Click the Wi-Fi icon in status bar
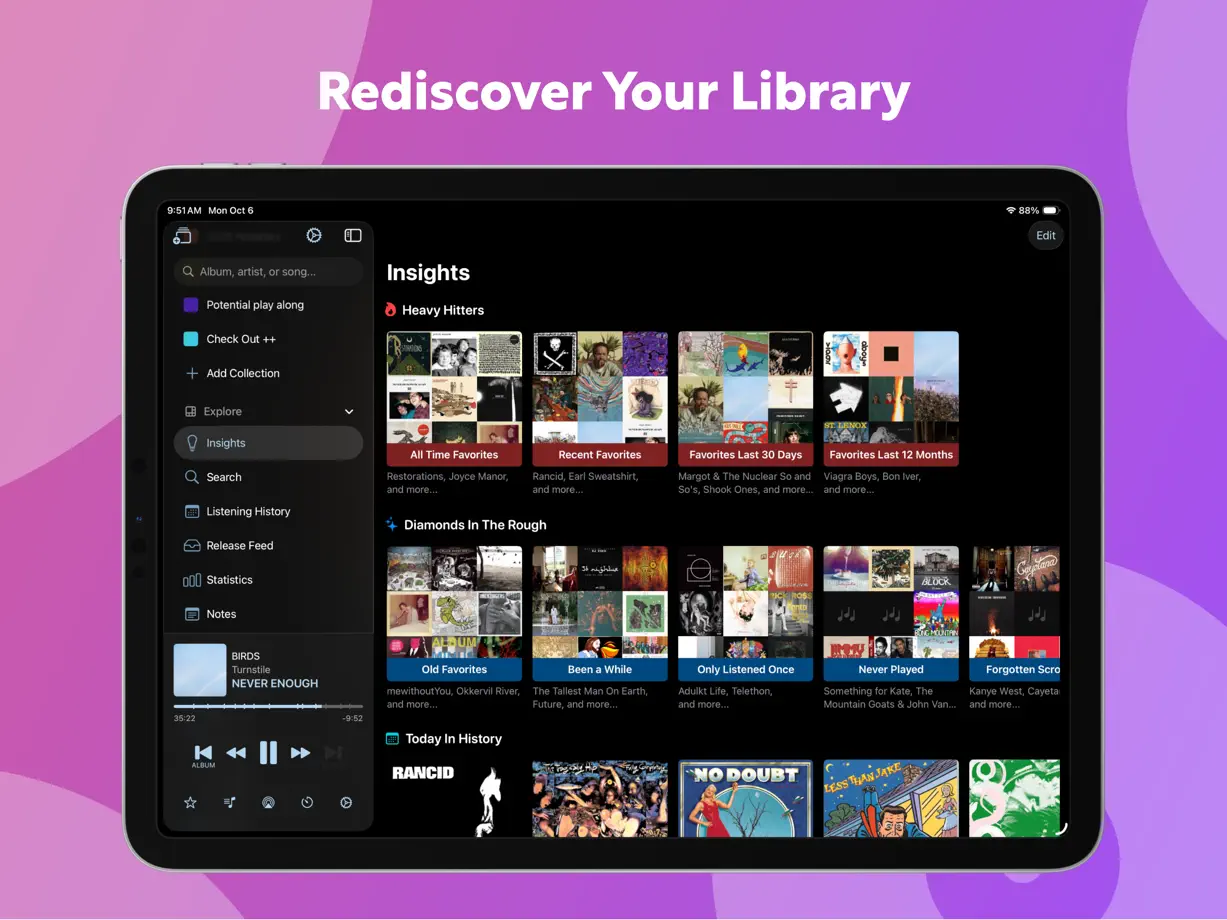Viewport: 1227px width, 920px height. [x=1011, y=211]
